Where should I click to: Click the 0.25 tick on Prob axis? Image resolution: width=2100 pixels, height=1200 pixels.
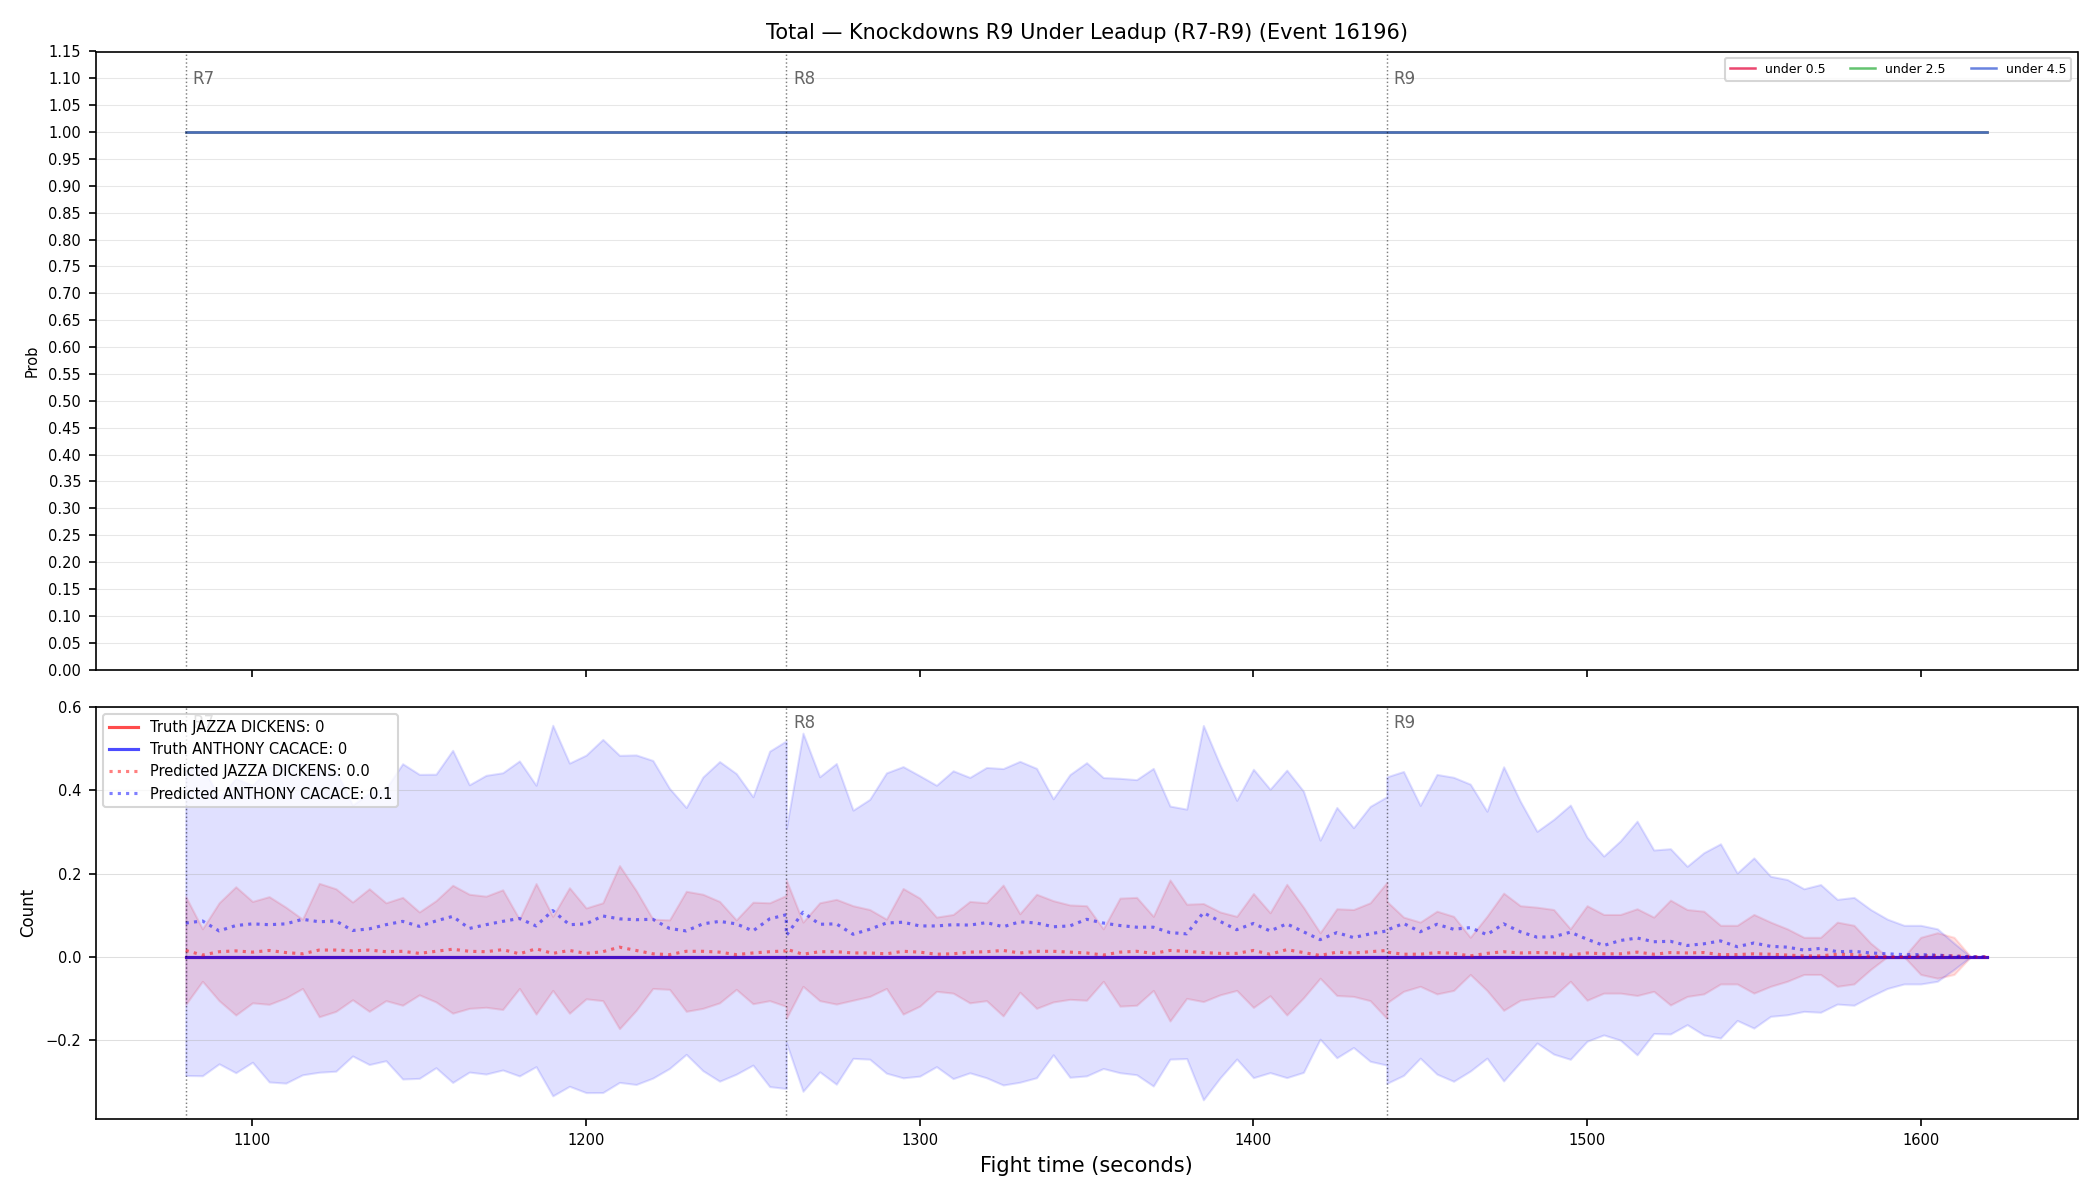coord(66,536)
